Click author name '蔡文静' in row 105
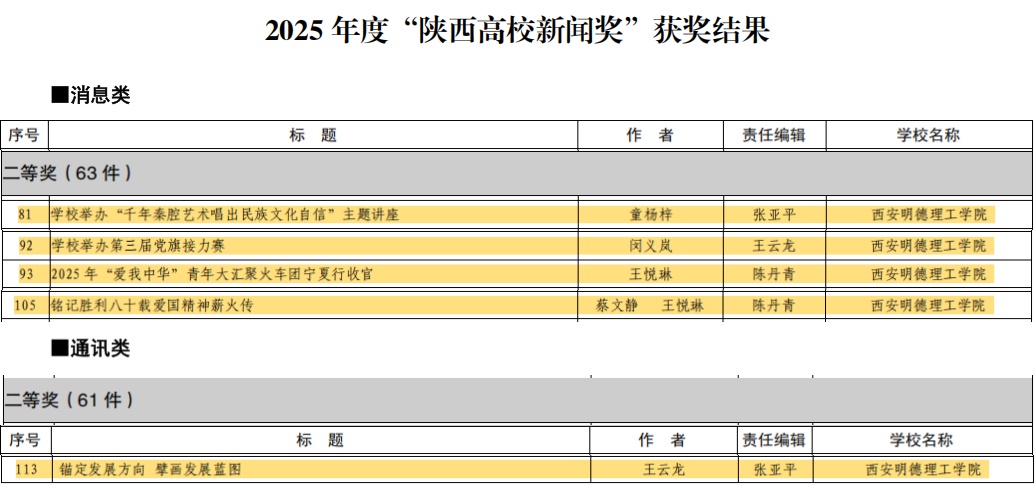This screenshot has width=1035, height=485. tap(616, 306)
